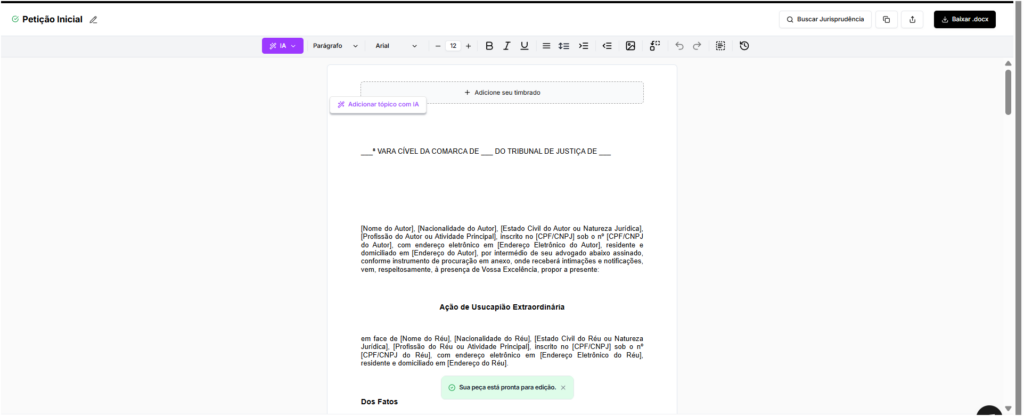1024x416 pixels.
Task: Click the font size field showing 12
Action: (x=453, y=46)
